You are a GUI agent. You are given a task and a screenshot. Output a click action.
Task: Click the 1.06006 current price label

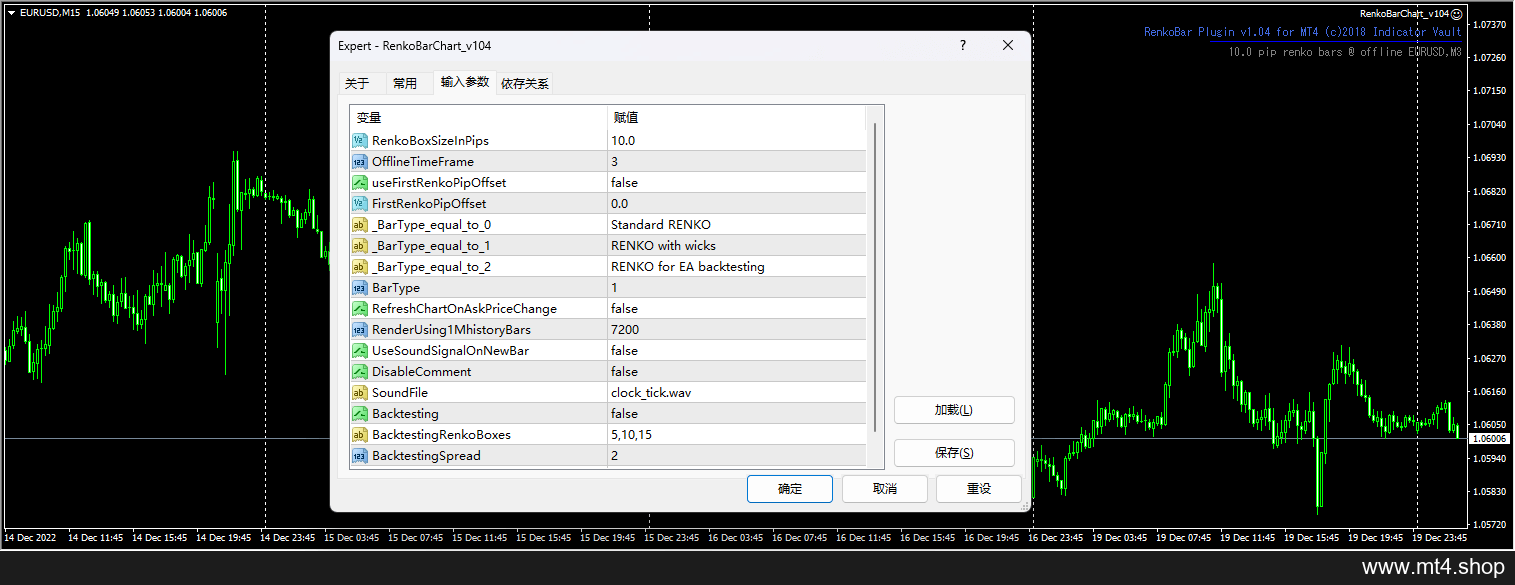click(1490, 438)
